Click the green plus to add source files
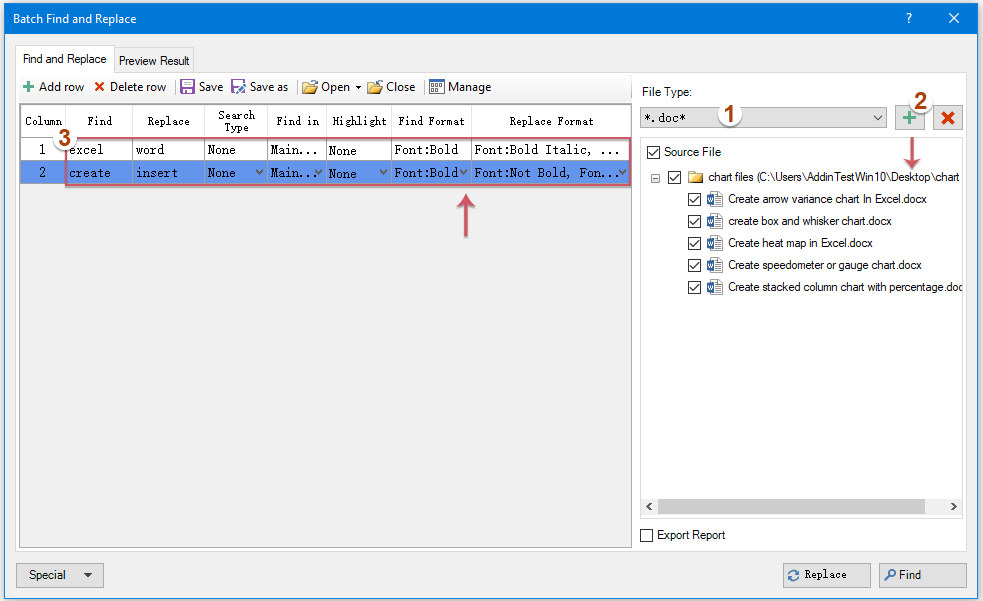The height and width of the screenshot is (601, 983). [x=910, y=117]
